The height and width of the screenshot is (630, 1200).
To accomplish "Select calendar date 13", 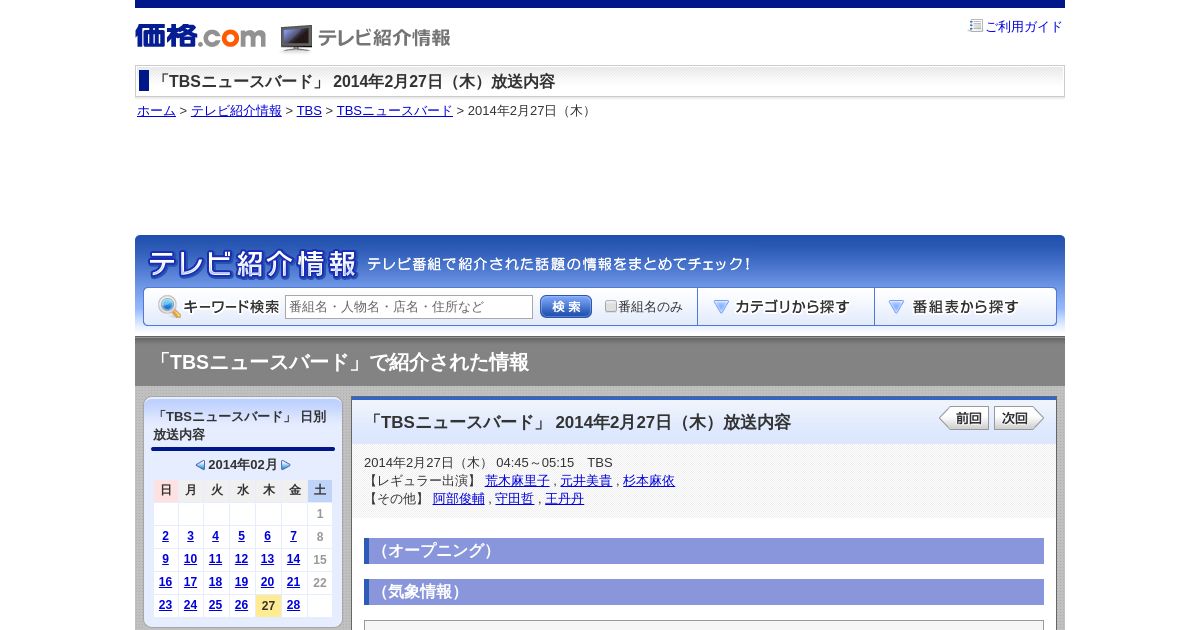I will pyautogui.click(x=267, y=559).
